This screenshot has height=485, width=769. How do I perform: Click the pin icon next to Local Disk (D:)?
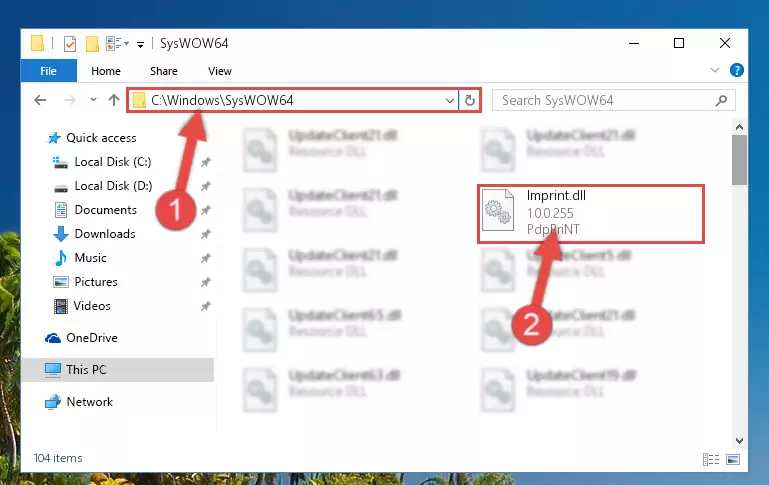coord(205,186)
